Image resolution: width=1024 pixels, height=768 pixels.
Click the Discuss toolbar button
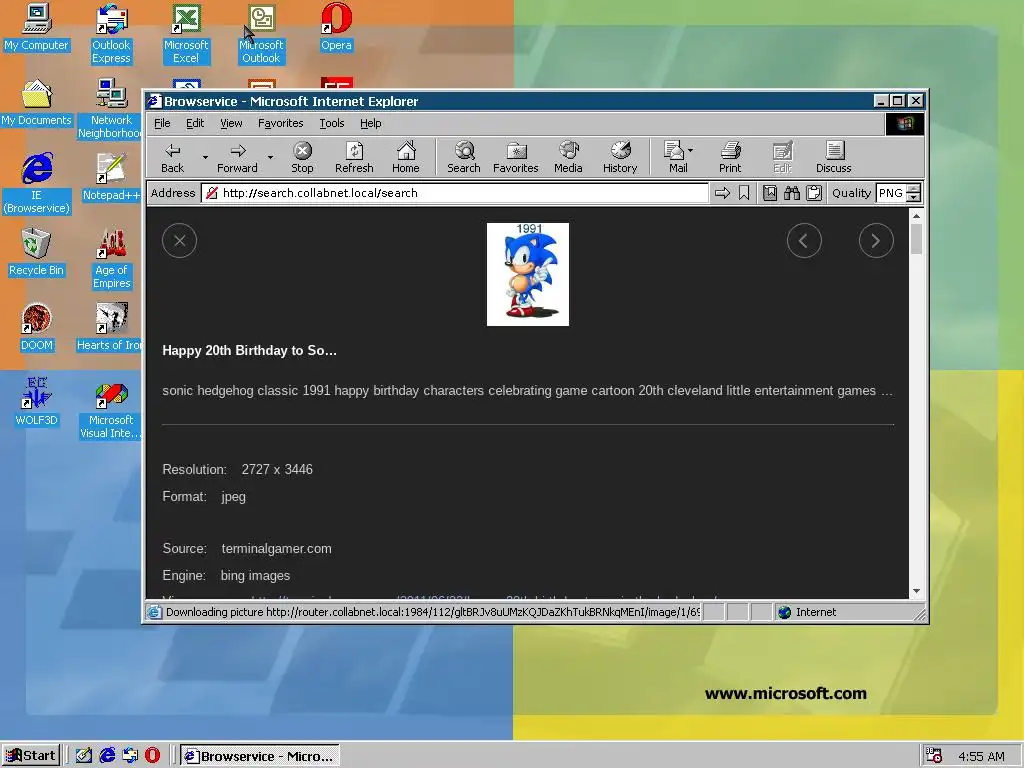coord(833,157)
